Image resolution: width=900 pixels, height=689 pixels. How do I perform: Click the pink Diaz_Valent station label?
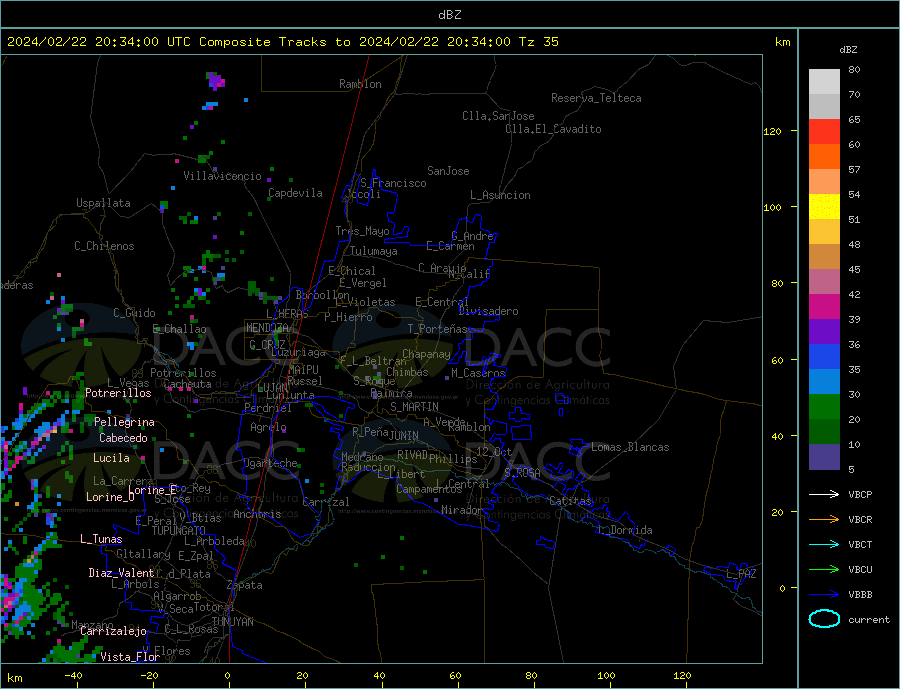(x=121, y=573)
